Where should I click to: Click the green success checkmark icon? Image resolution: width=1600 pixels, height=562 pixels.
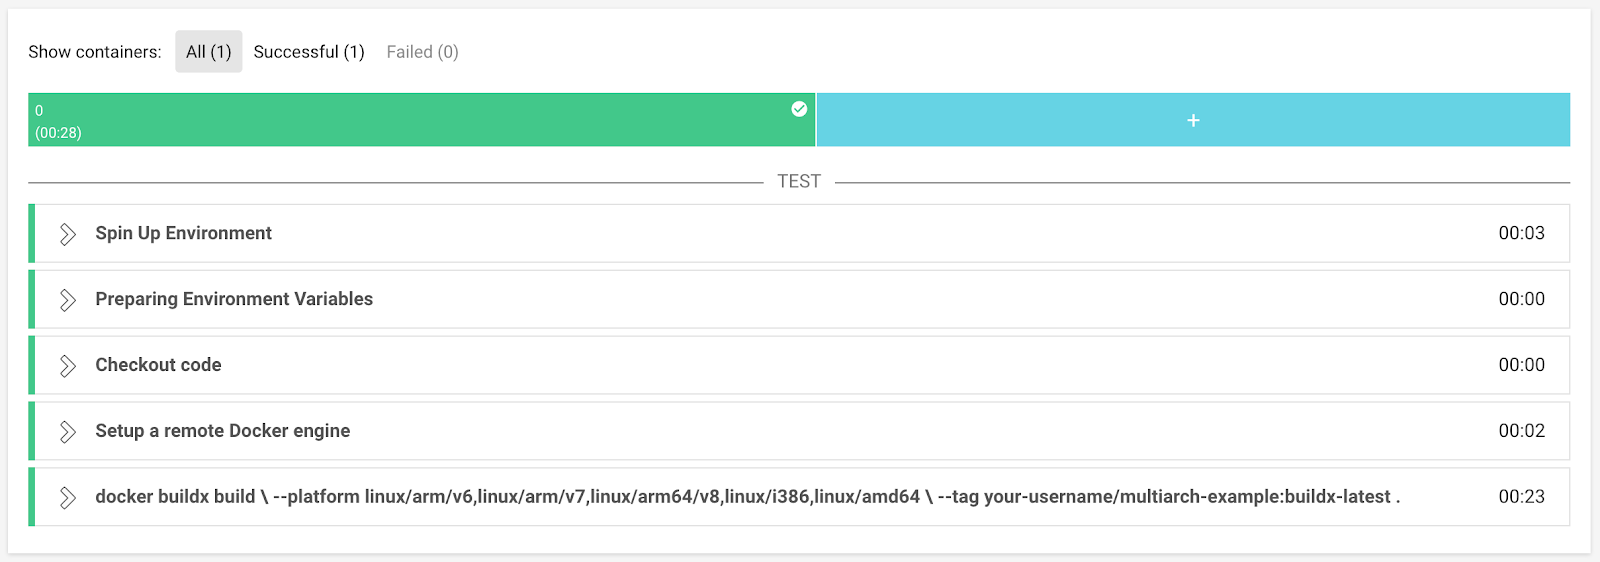[799, 109]
